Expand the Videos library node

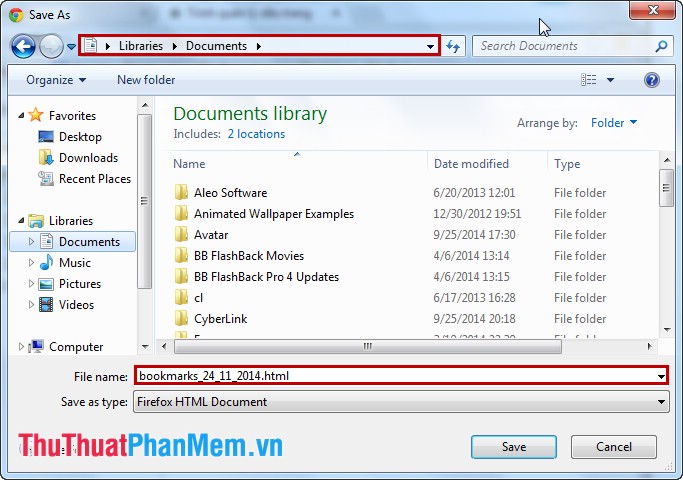(x=31, y=304)
